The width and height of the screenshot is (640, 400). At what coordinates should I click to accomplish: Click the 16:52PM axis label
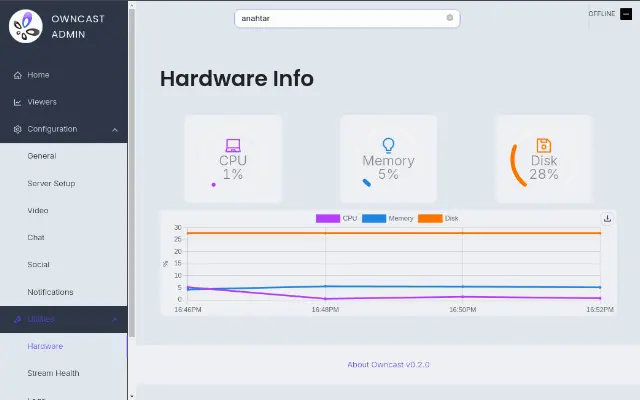600,310
